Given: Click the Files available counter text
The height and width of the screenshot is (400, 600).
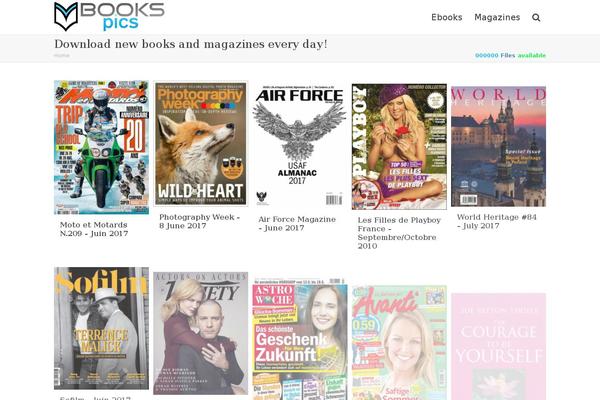Looking at the screenshot, I should [x=510, y=55].
